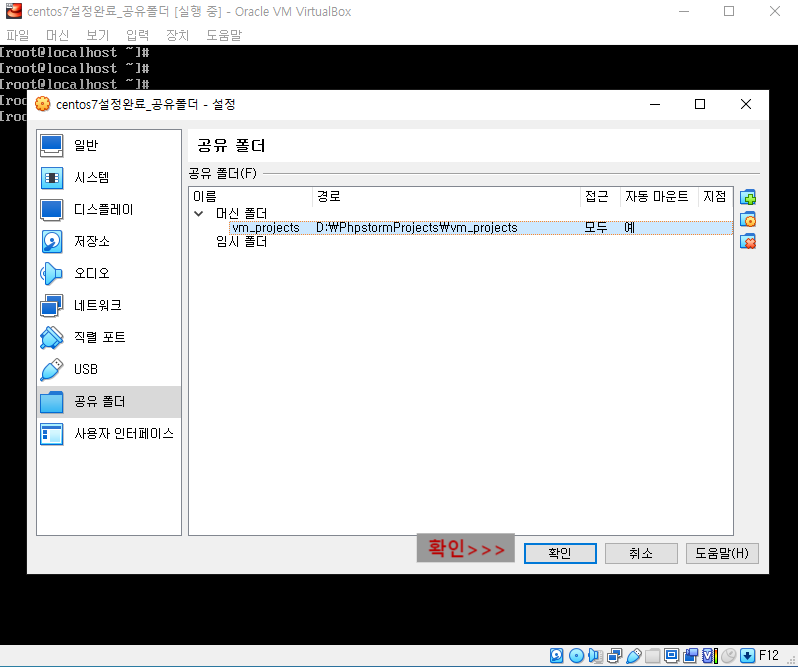Click the 도움말(H) button
798x667 pixels.
pyautogui.click(x=722, y=554)
